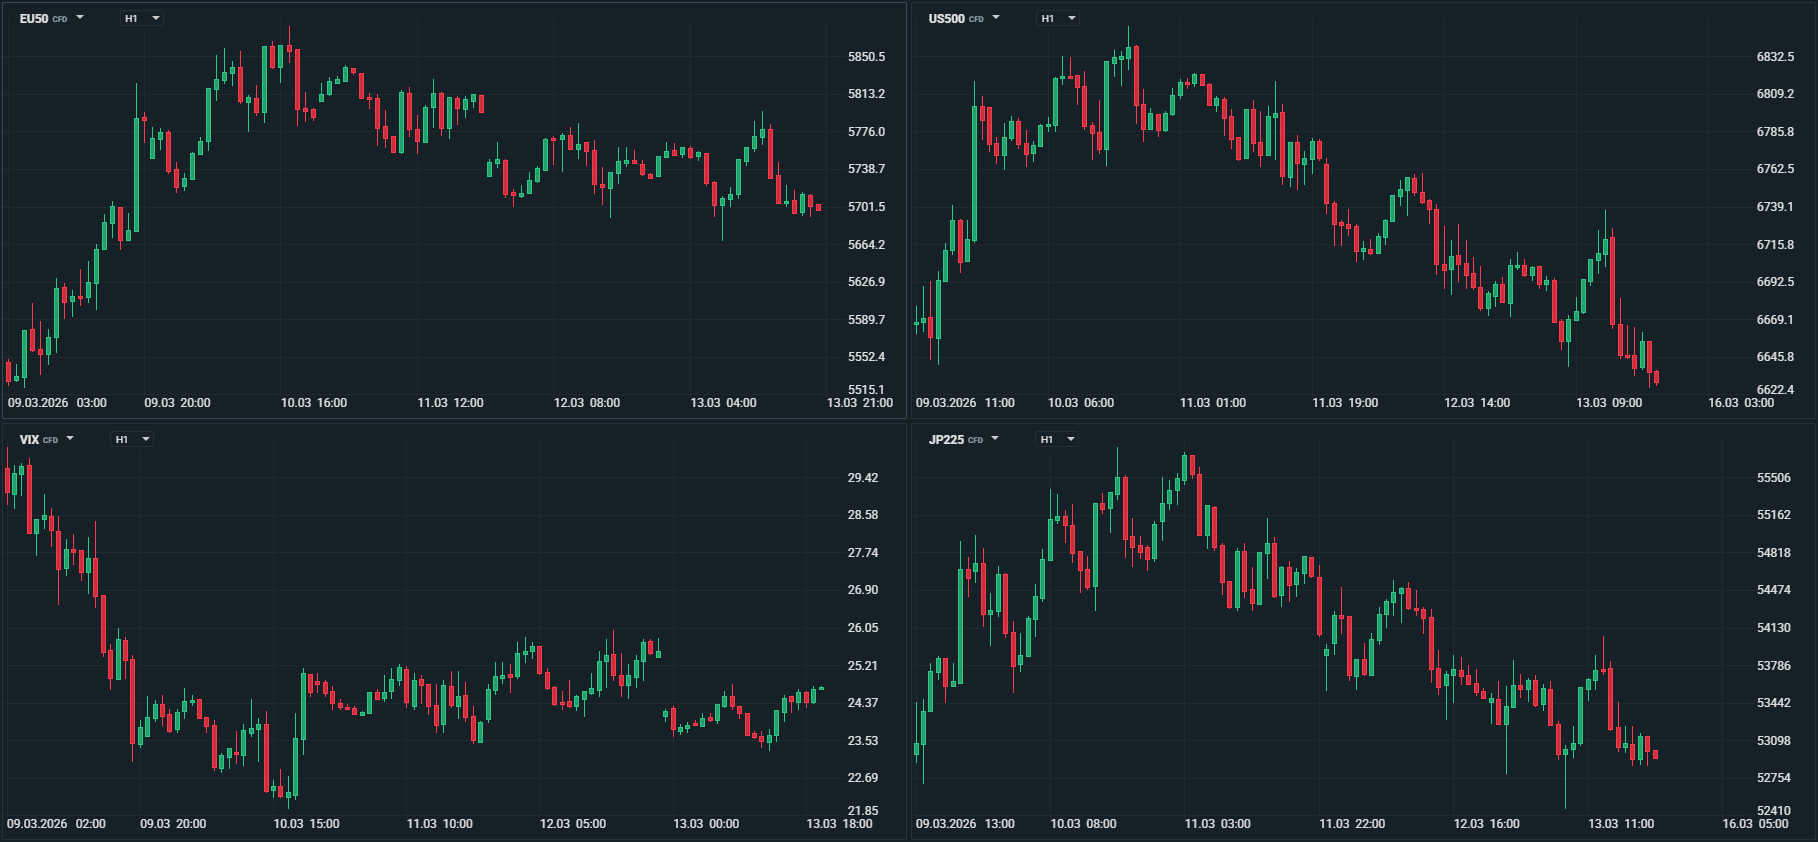Open the EU50 symbol dropdown arrow
Viewport: 1818px width, 842px height.
(x=80, y=18)
